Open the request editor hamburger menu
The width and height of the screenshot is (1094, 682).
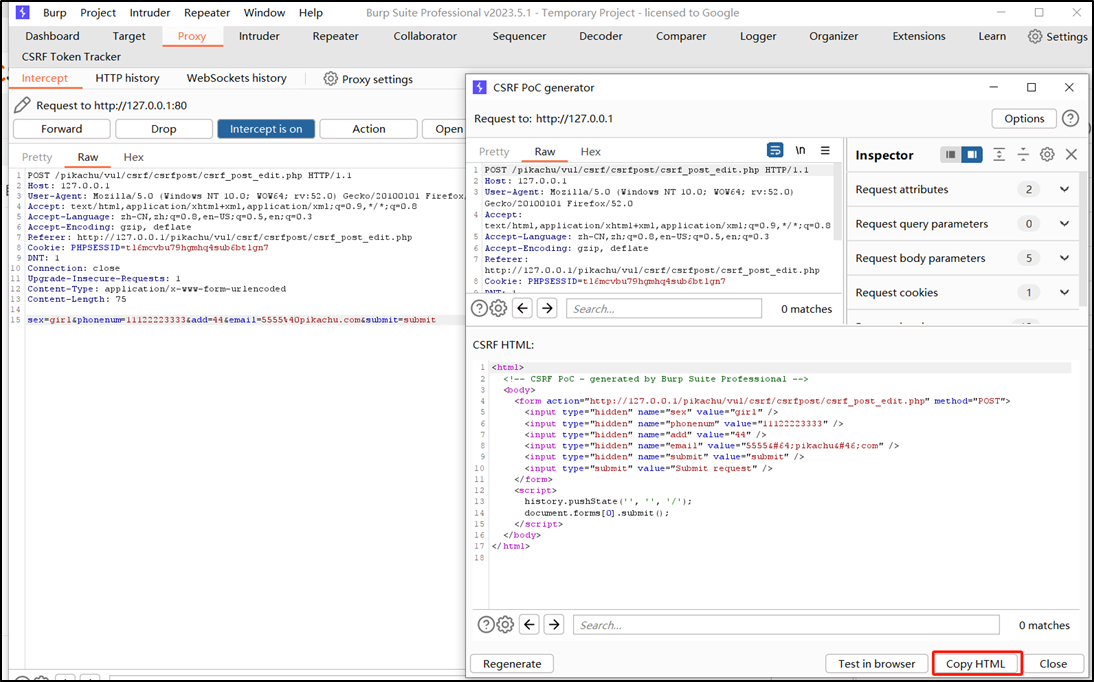[825, 150]
